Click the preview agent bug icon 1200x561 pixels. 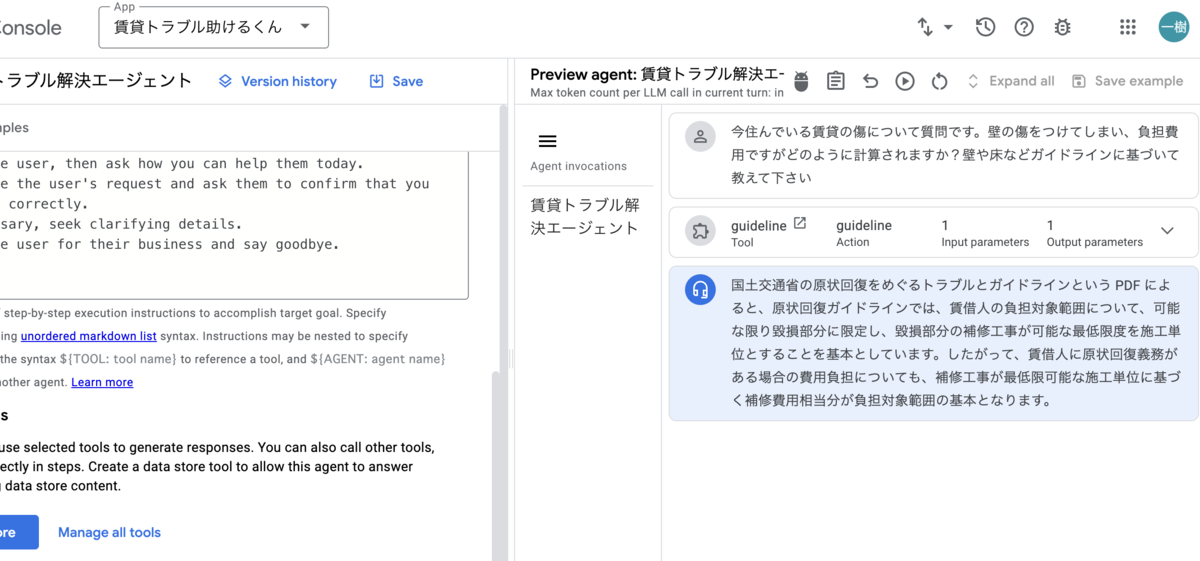801,81
